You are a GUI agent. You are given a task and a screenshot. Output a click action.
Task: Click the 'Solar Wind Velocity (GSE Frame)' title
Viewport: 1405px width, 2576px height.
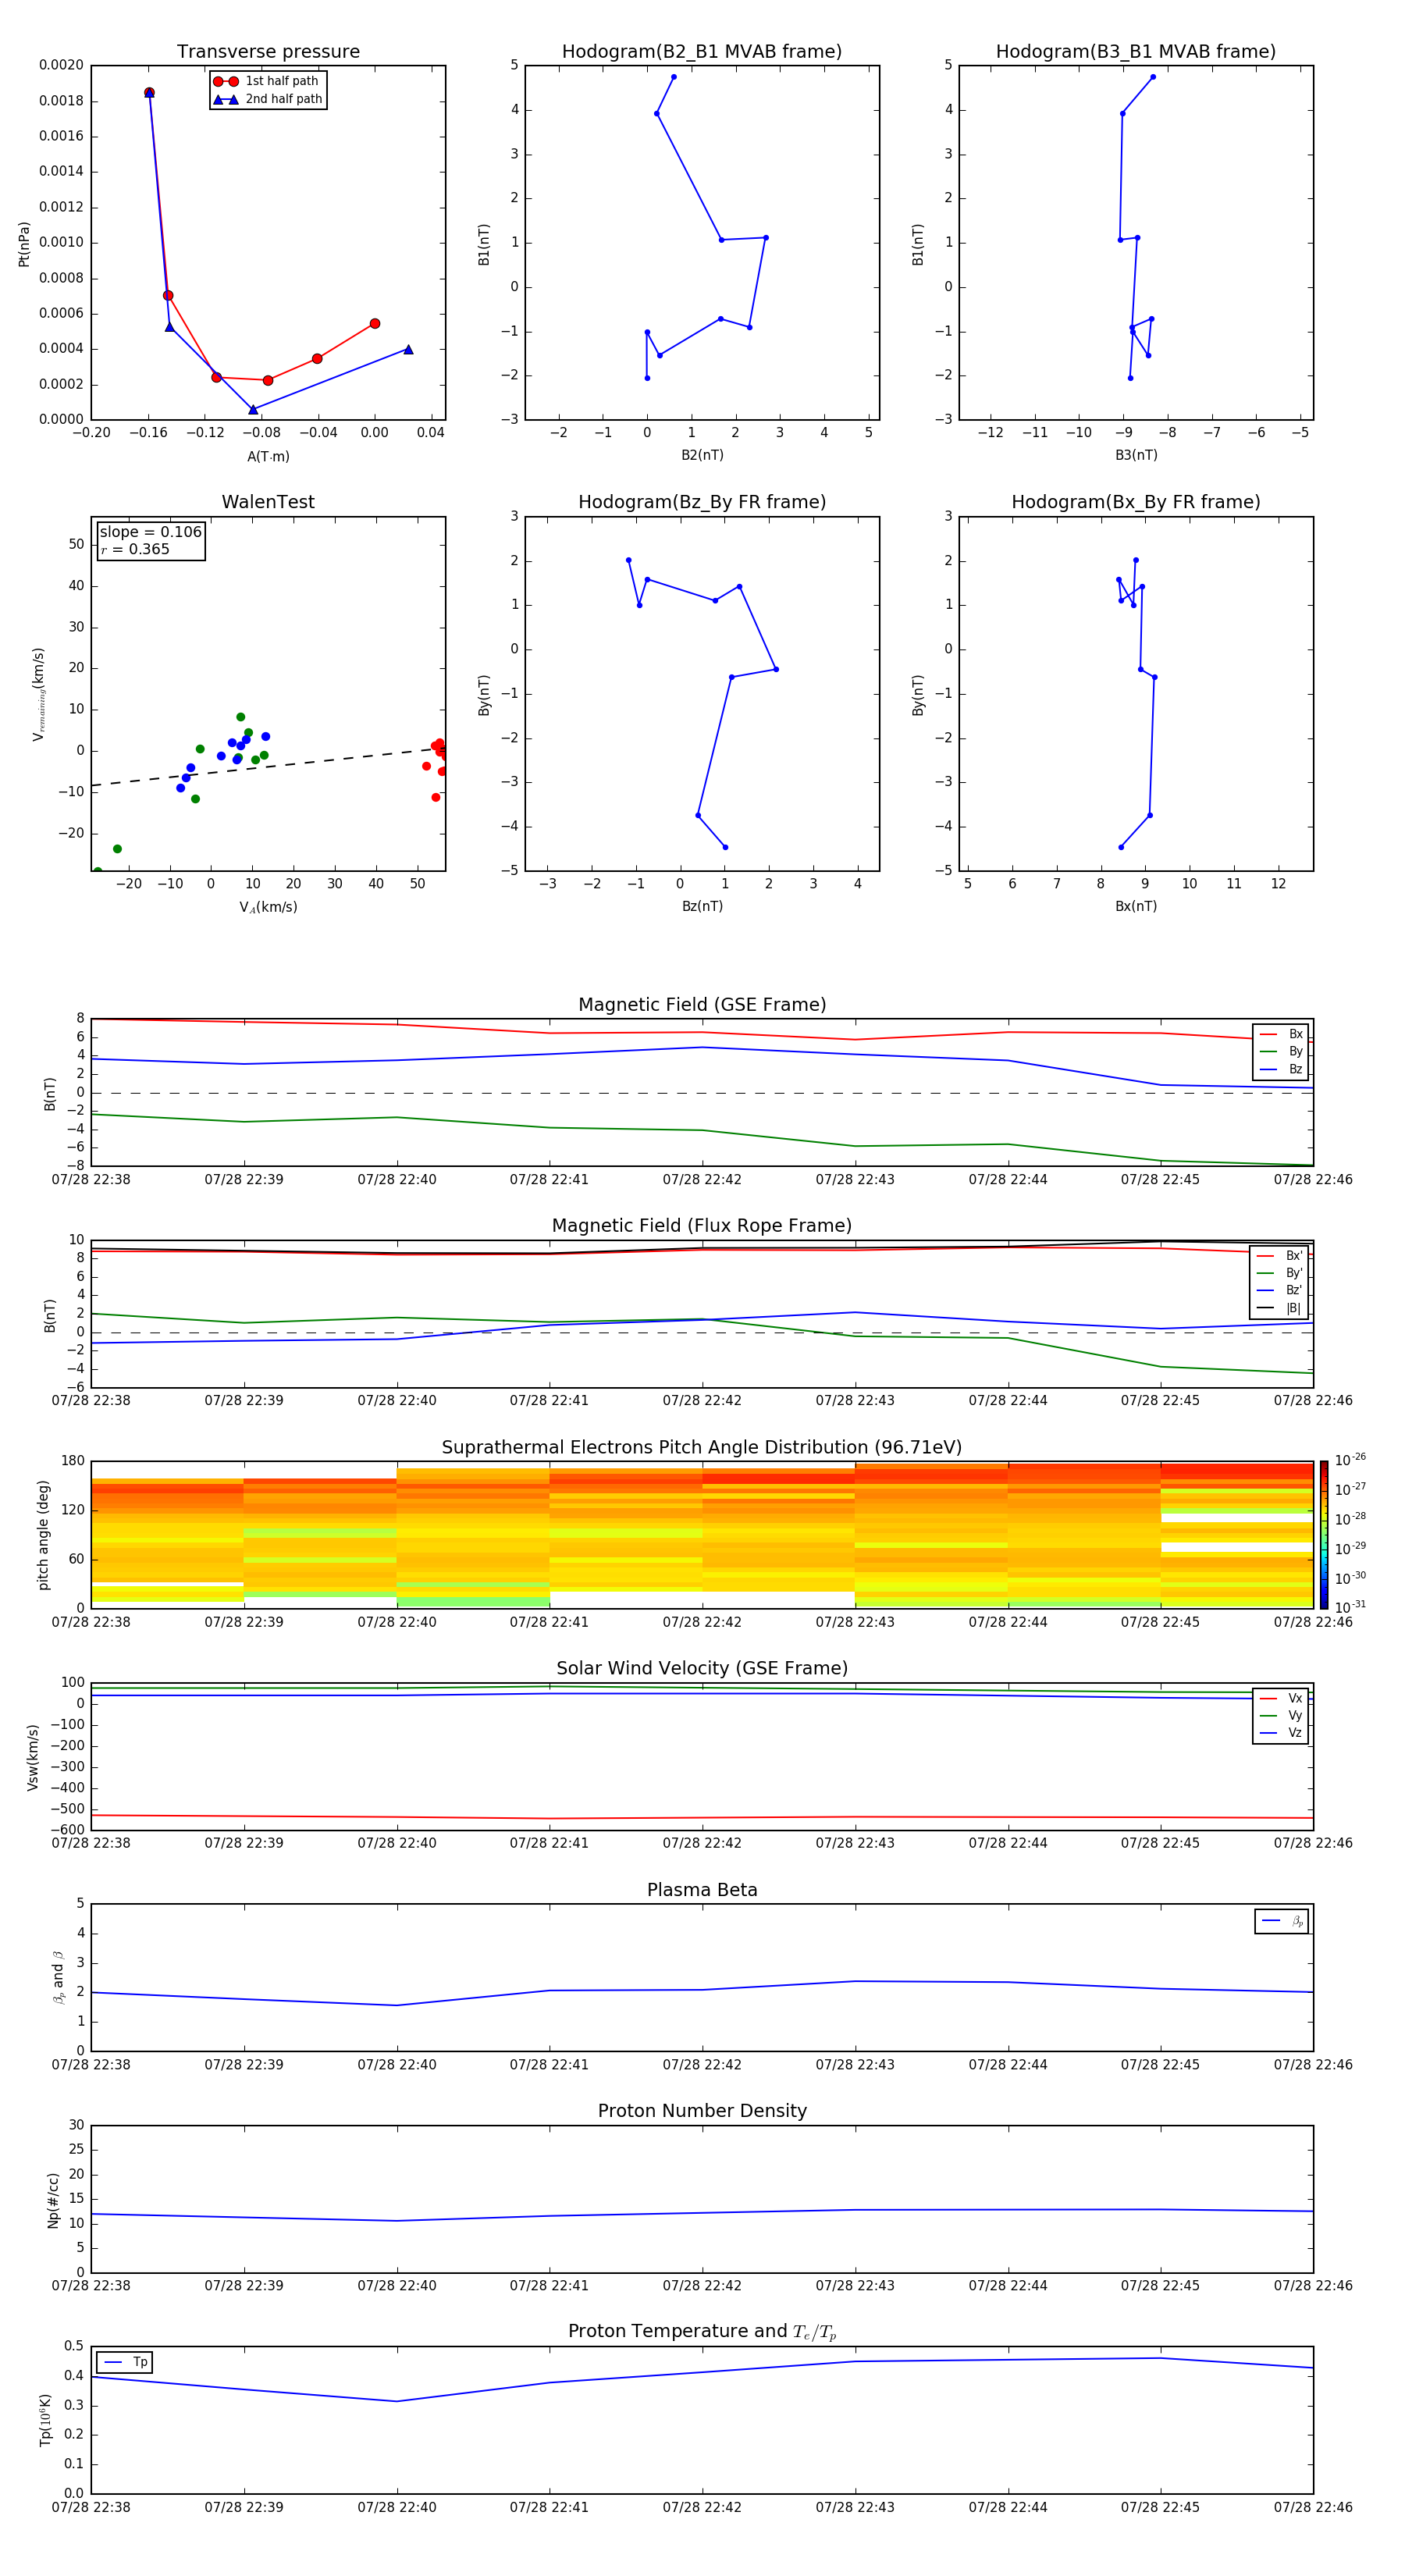pyautogui.click(x=702, y=1668)
